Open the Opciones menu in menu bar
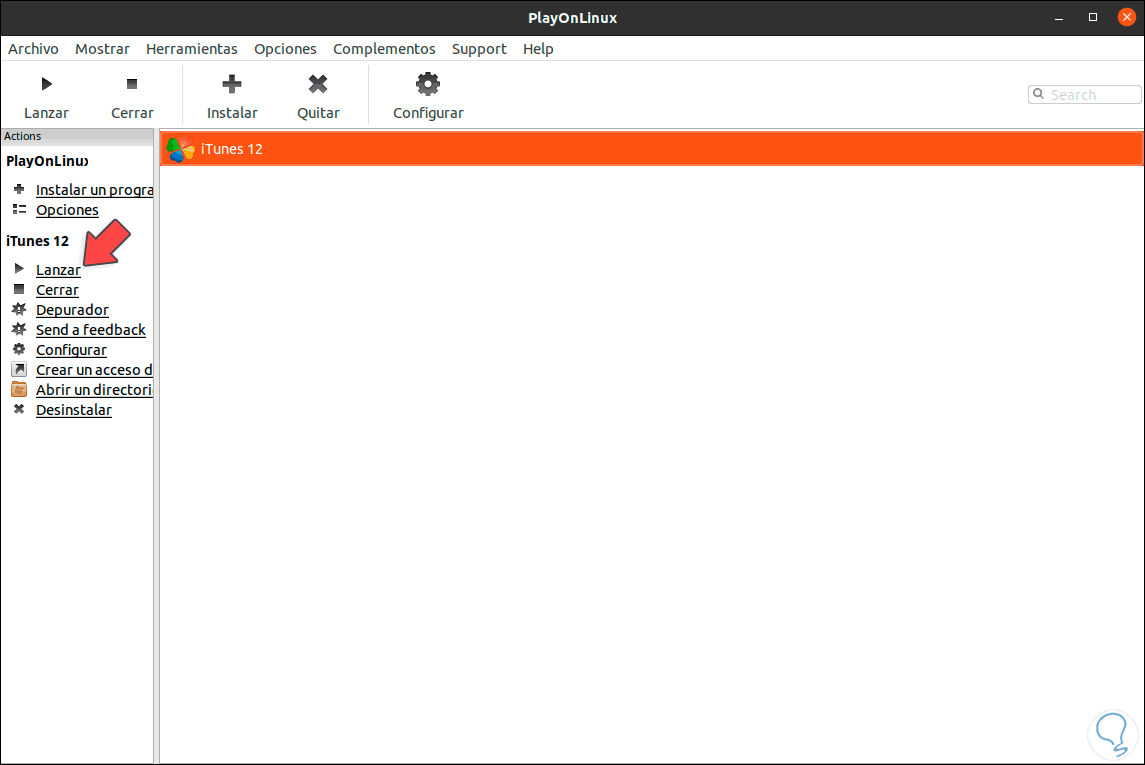This screenshot has height=765, width=1145. tap(286, 49)
